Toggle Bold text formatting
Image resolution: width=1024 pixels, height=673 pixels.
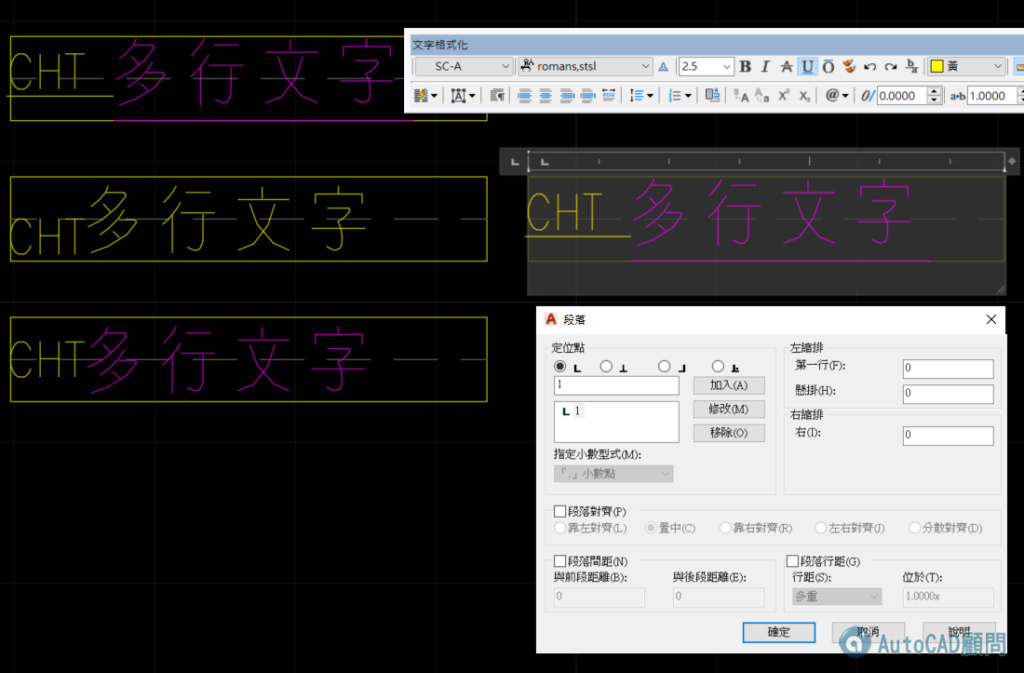pyautogui.click(x=745, y=67)
